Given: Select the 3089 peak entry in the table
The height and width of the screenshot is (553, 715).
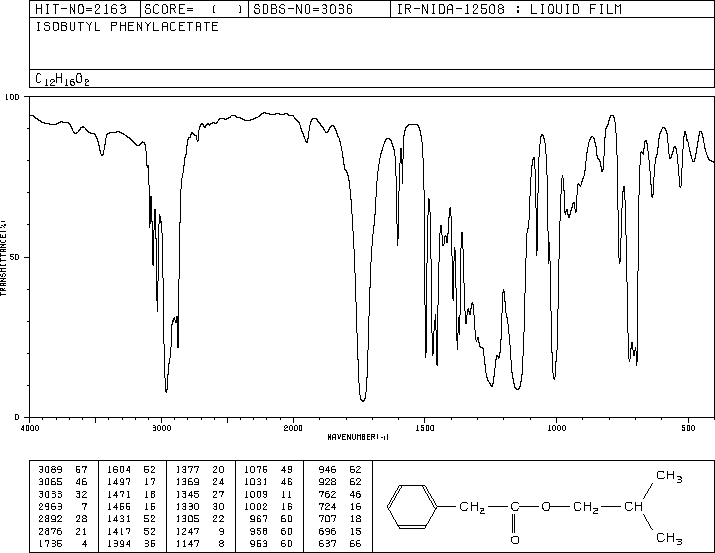Looking at the screenshot, I should click(x=63, y=470).
